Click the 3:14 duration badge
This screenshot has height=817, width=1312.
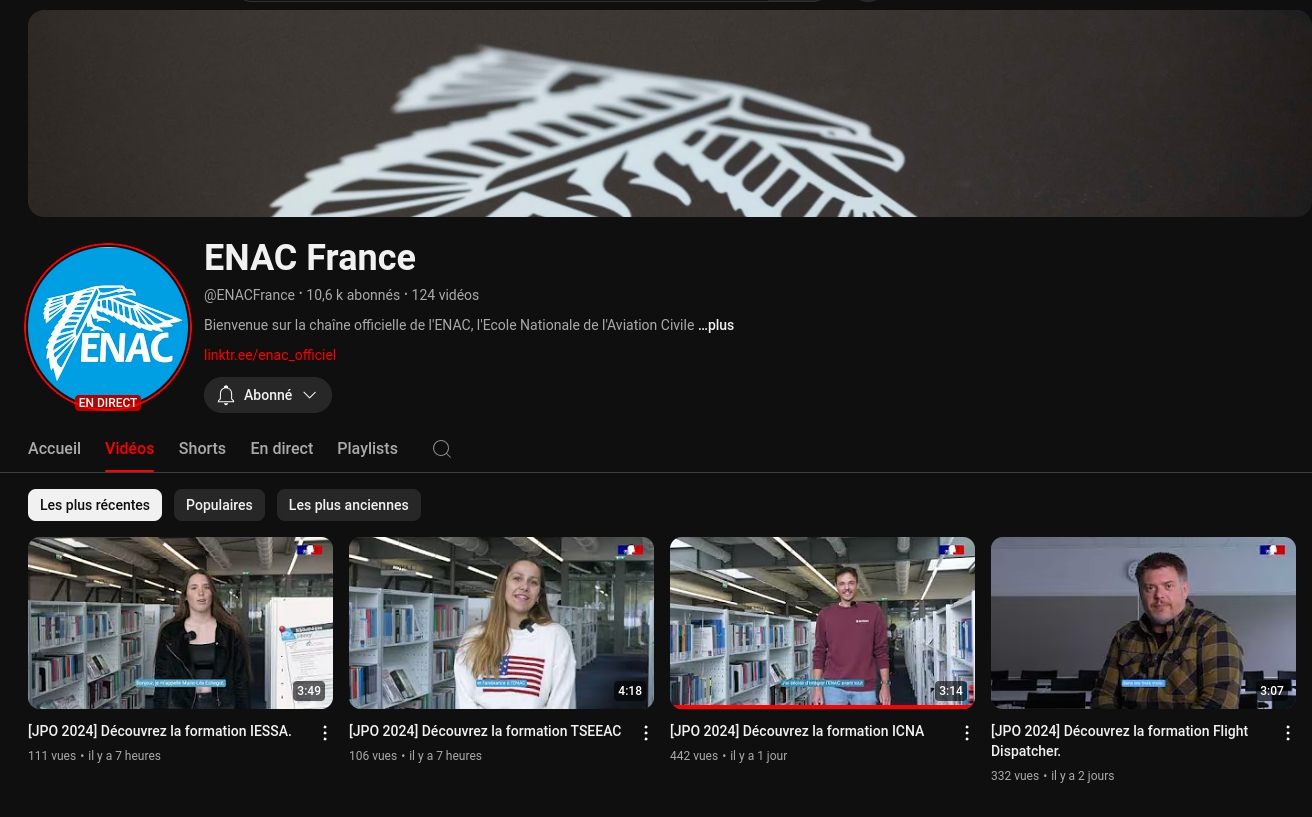click(951, 691)
